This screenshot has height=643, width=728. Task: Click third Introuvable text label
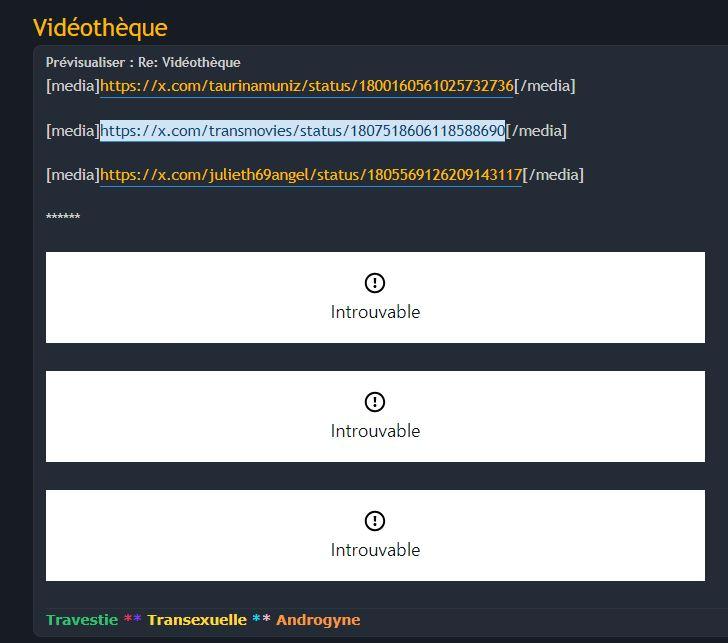pos(375,550)
